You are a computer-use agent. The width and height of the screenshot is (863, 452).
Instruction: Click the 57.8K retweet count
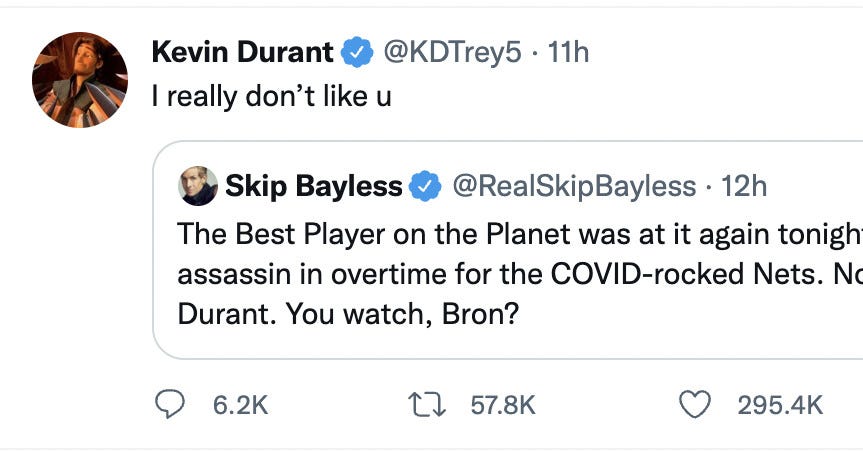pos(502,405)
